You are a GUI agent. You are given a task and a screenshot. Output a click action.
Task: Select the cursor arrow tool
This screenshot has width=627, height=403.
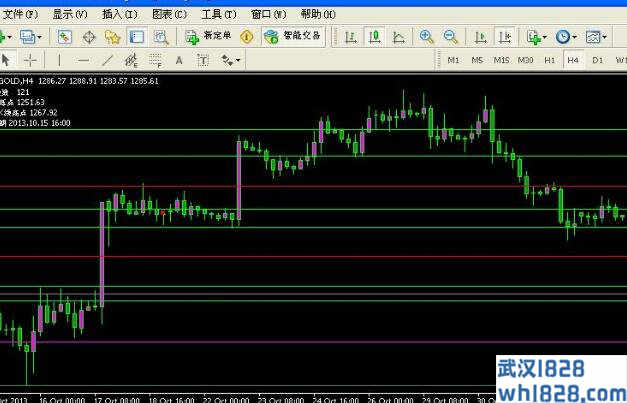coord(8,61)
